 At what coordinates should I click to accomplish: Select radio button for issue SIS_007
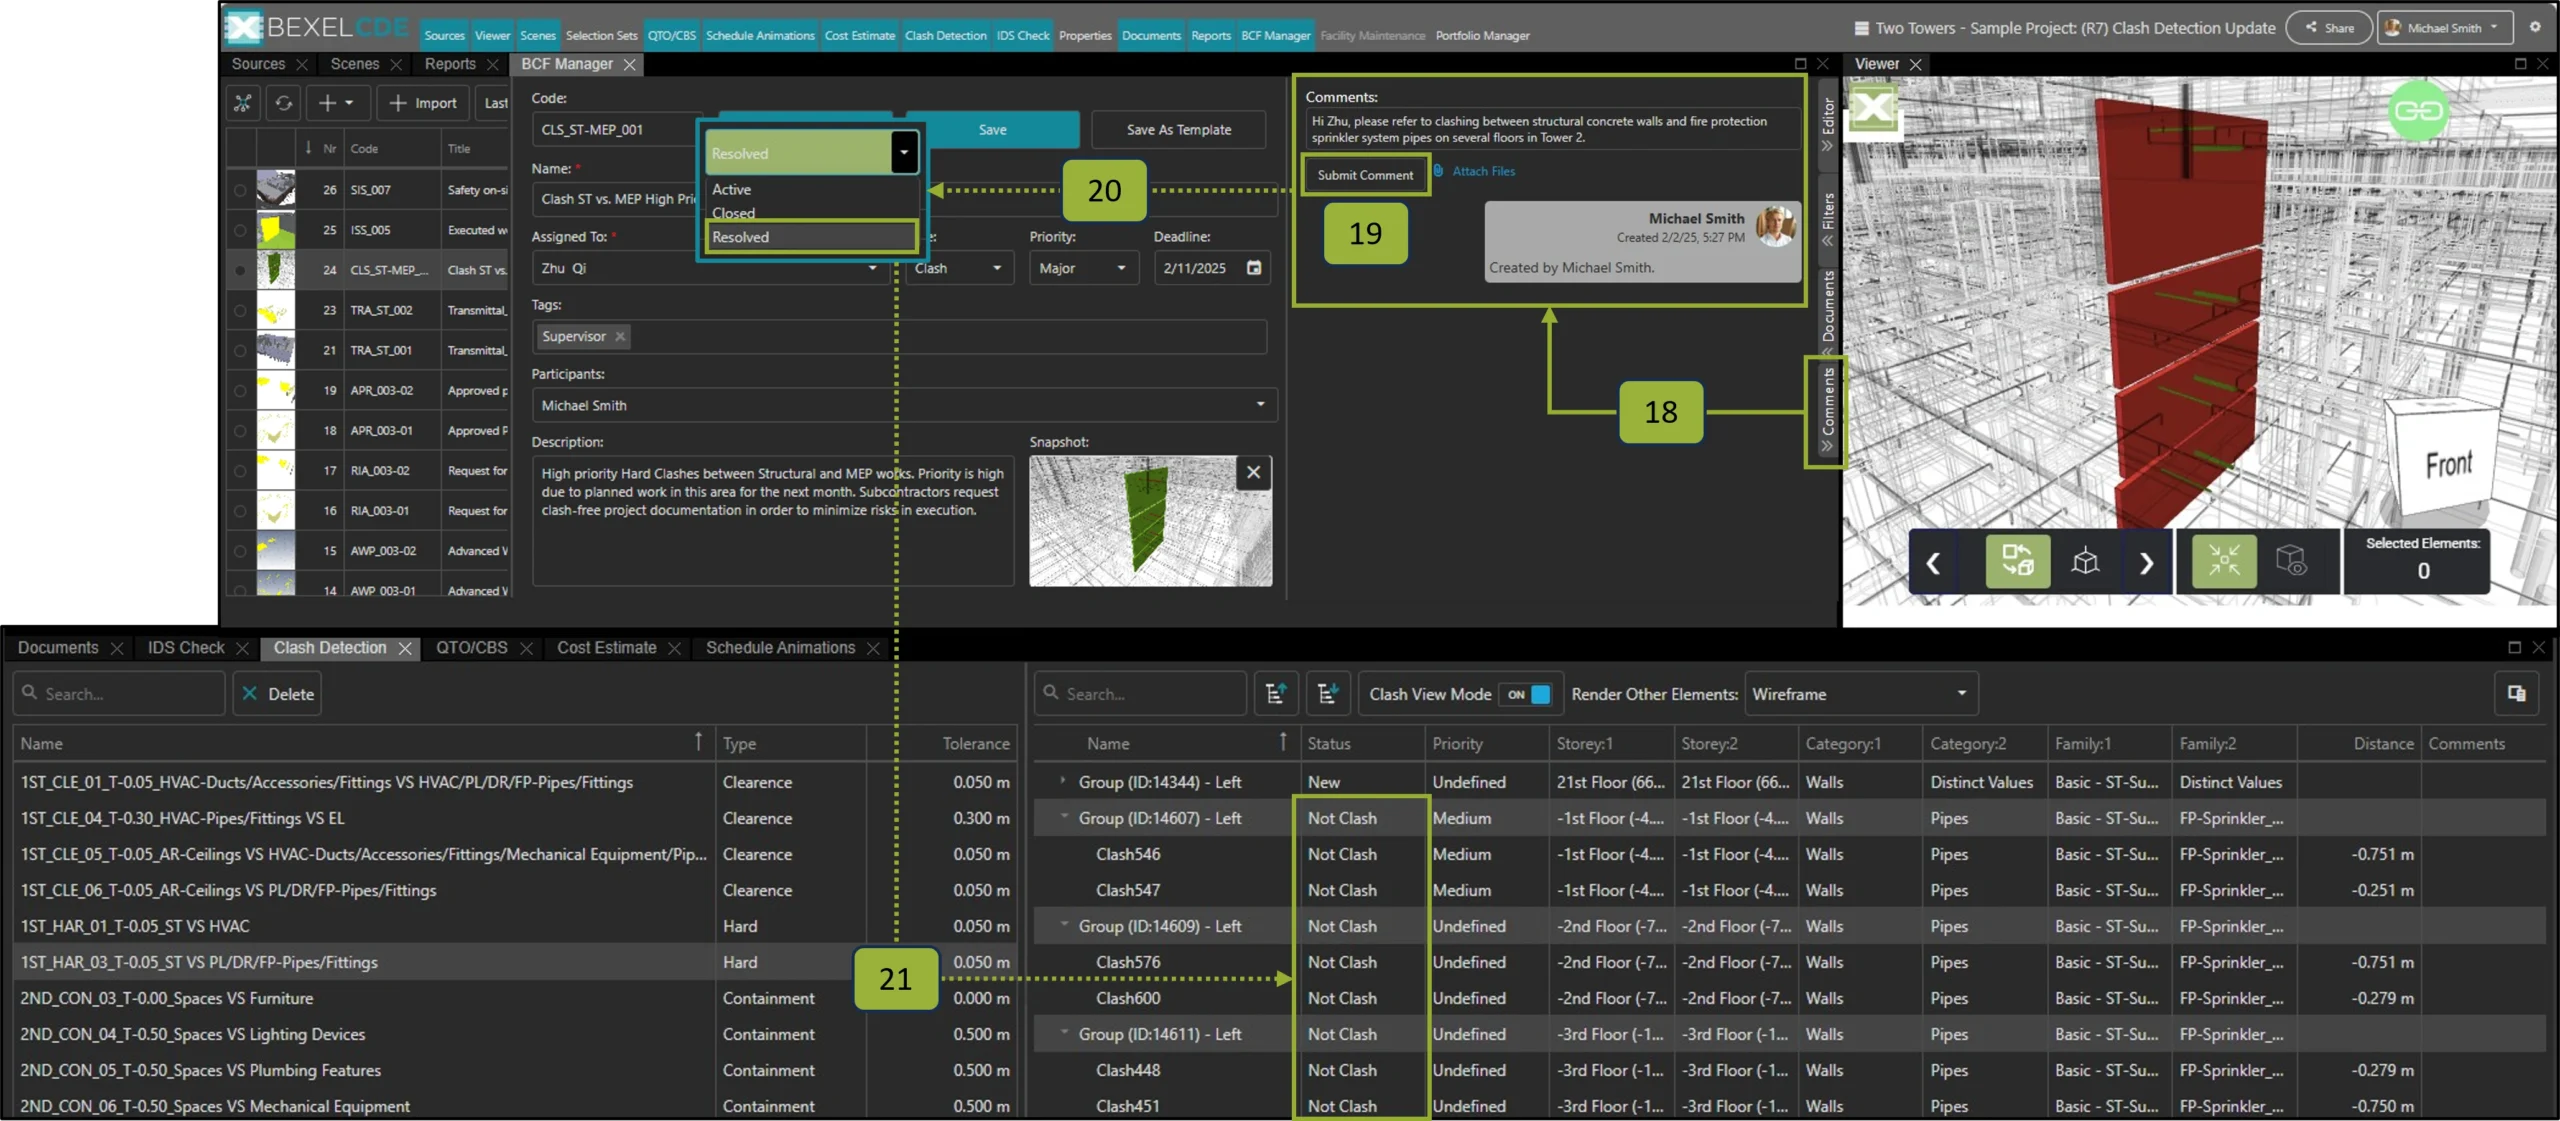[x=240, y=190]
